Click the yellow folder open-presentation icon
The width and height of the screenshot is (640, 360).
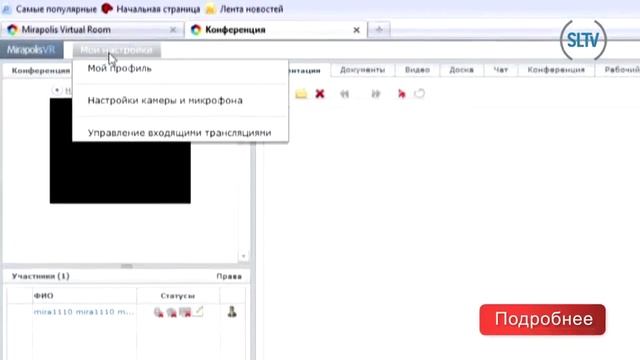(x=301, y=94)
